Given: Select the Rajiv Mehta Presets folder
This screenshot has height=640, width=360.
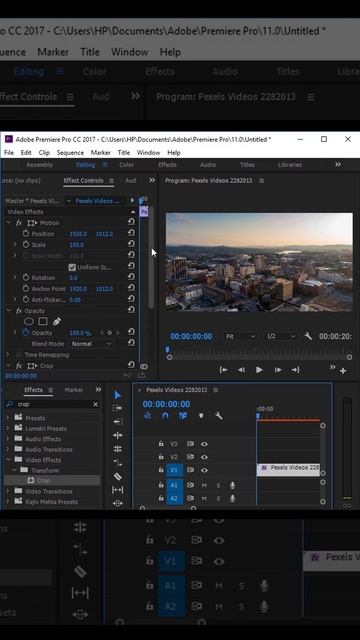Looking at the screenshot, I should point(52,502).
